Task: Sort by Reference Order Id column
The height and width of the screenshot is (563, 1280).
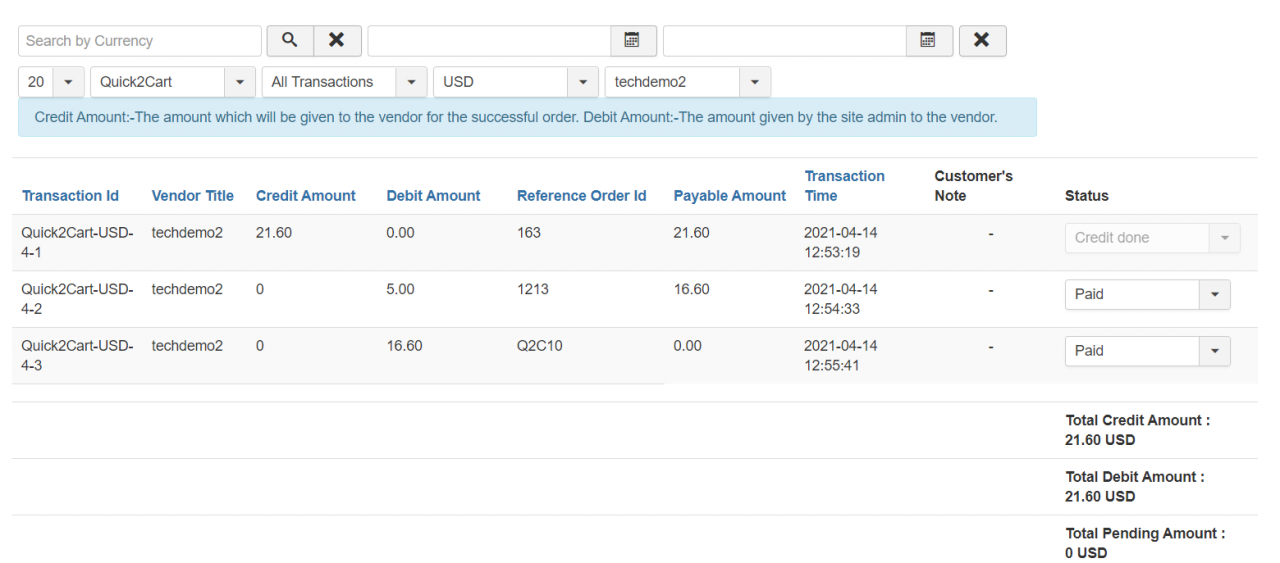Action: pos(581,196)
